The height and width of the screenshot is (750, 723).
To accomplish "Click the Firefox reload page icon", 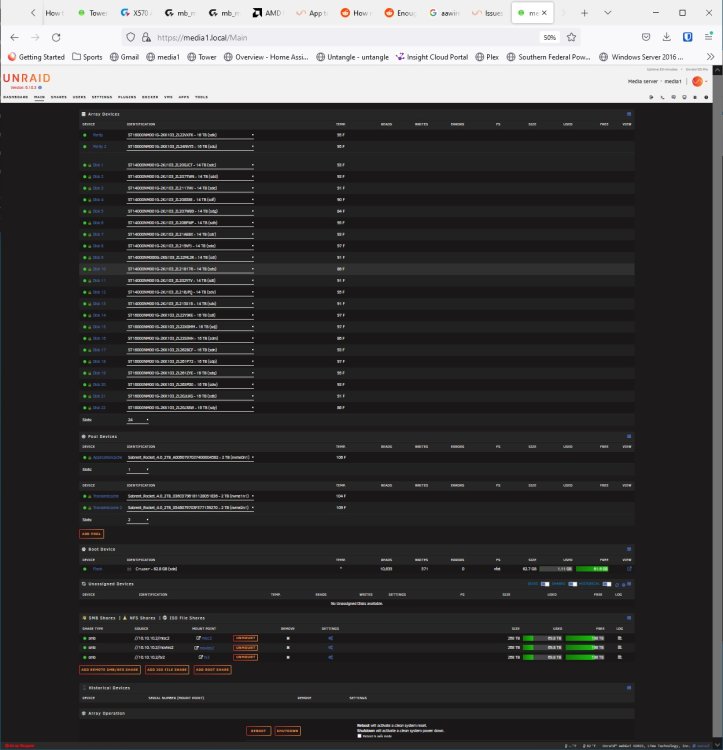I will [x=56, y=37].
